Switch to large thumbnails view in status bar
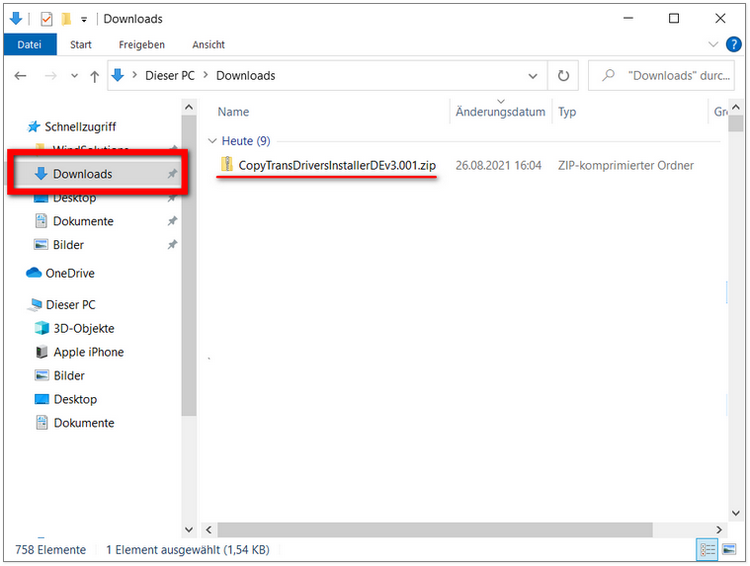 (729, 550)
